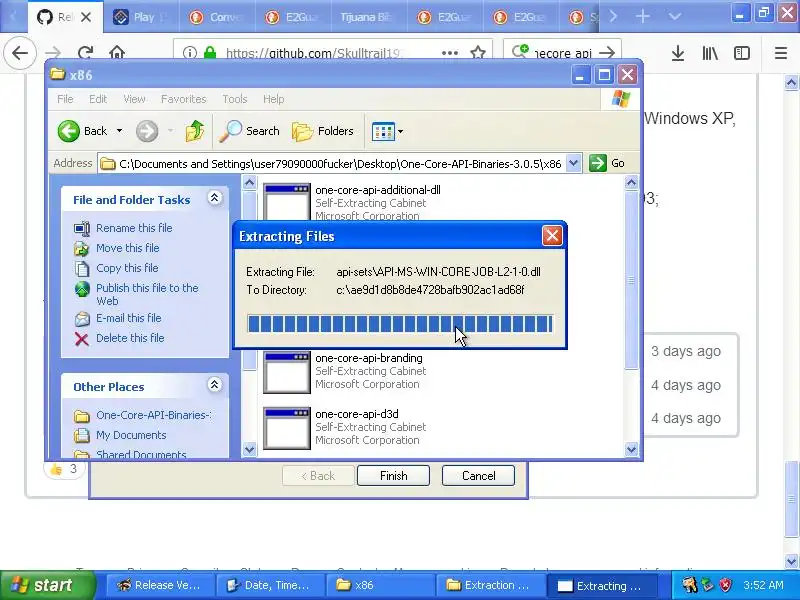Switch to Tijuana Firefox tab
This screenshot has height=600, width=800.
pos(368,17)
